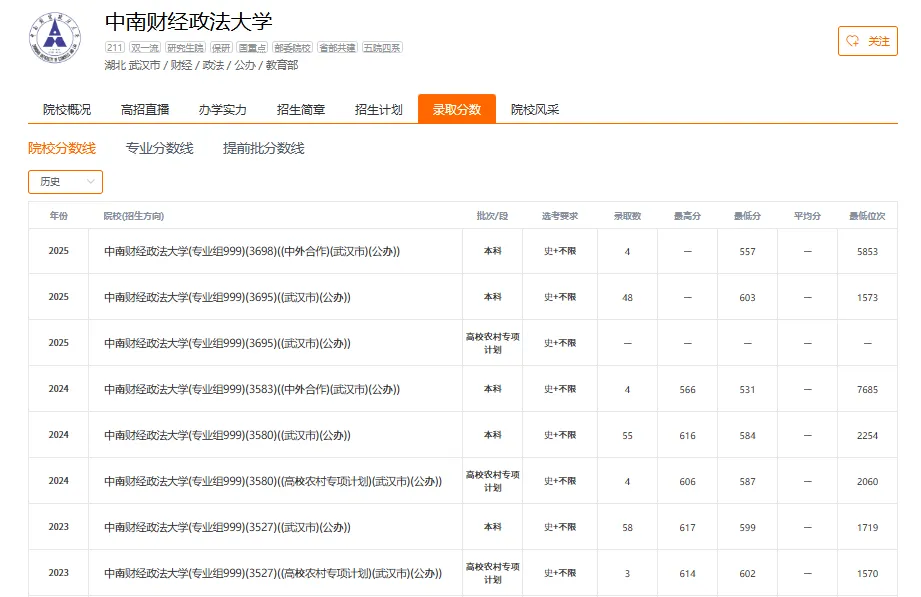Click the 湖北 武汉市 location line
Image resolution: width=921 pixels, height=597 pixels.
[201, 65]
